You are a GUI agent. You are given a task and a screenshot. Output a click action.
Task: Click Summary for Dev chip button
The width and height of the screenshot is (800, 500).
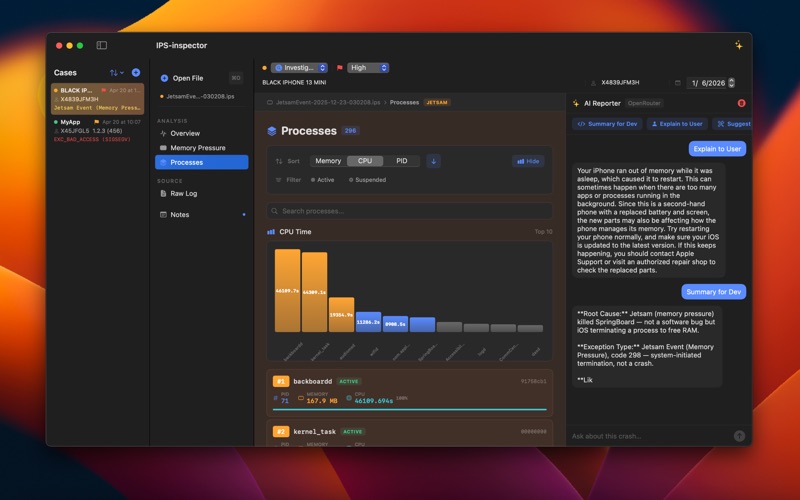pyautogui.click(x=607, y=123)
